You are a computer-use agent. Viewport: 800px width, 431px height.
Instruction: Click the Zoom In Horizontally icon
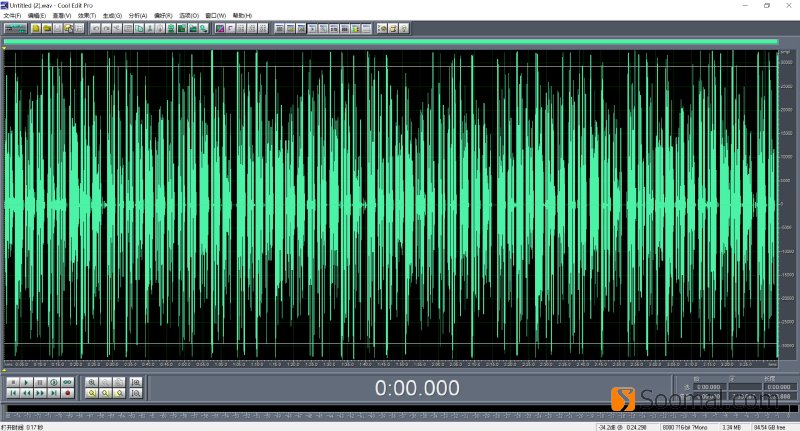92,382
